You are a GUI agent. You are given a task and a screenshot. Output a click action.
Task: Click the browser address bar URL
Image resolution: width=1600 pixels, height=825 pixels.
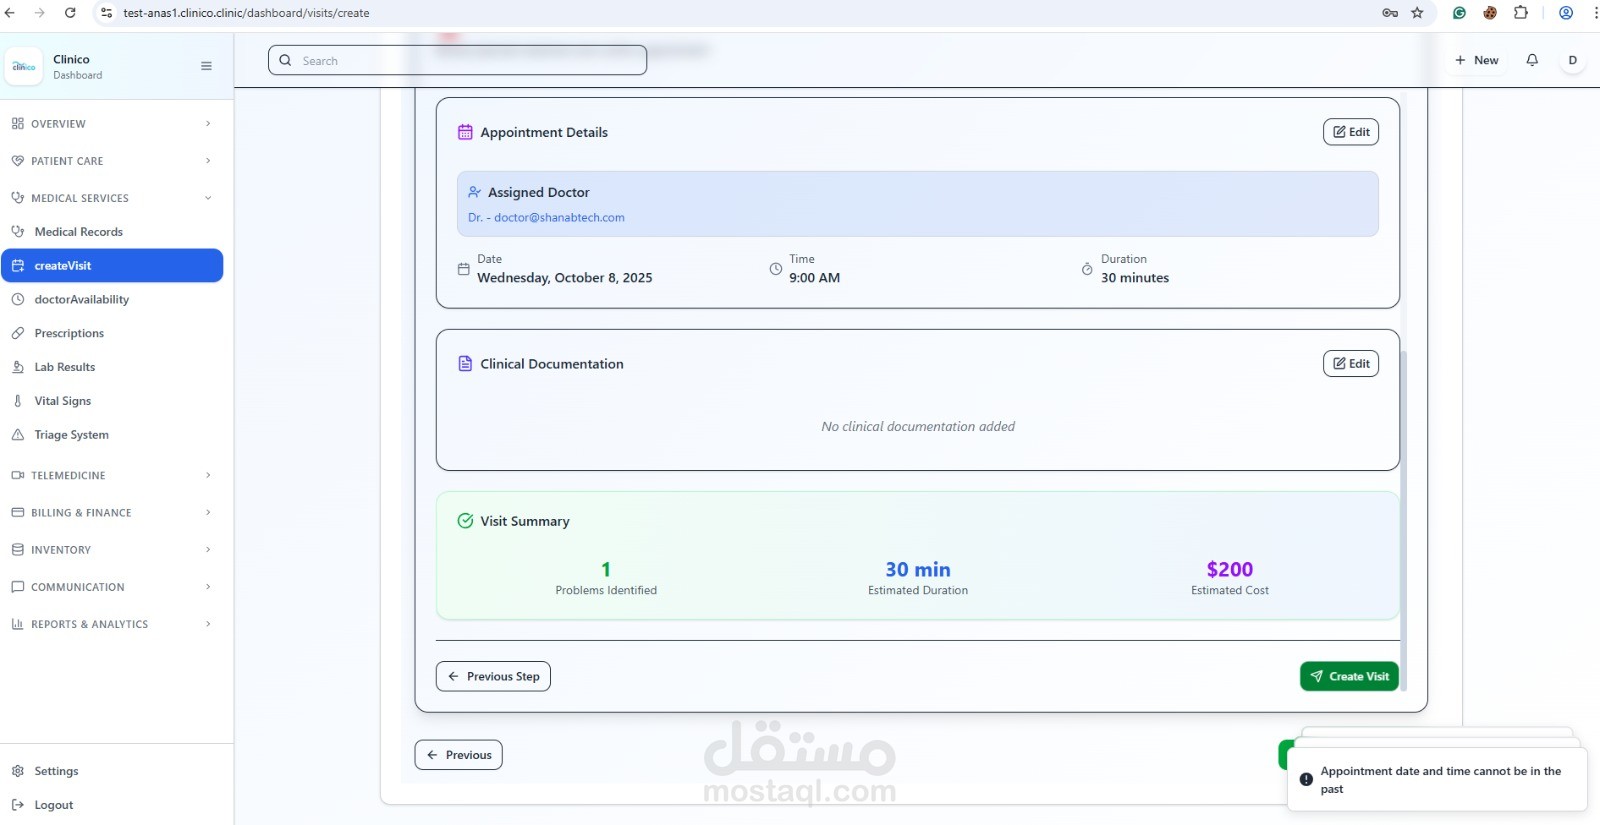pyautogui.click(x=246, y=13)
